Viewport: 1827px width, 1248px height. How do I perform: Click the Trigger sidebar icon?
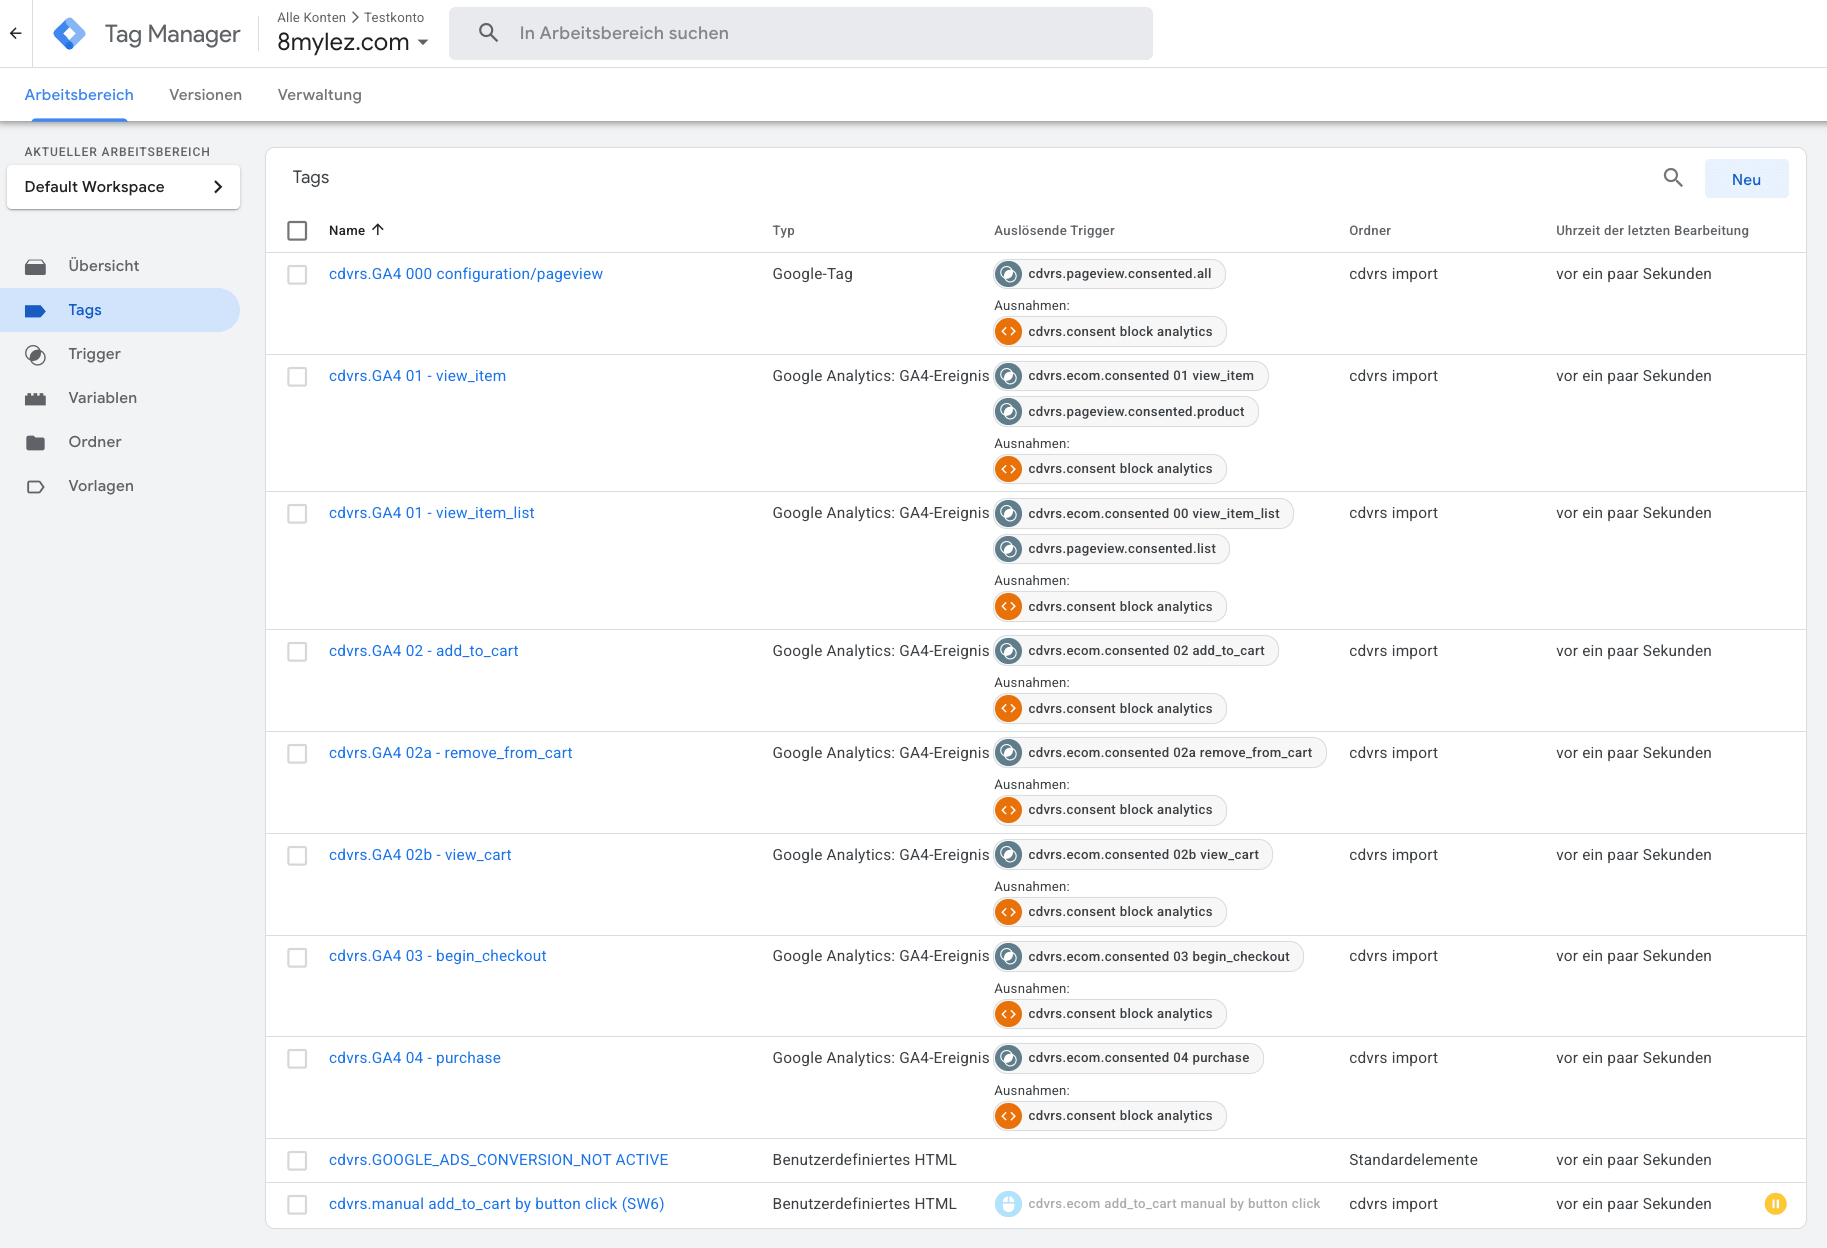[37, 353]
